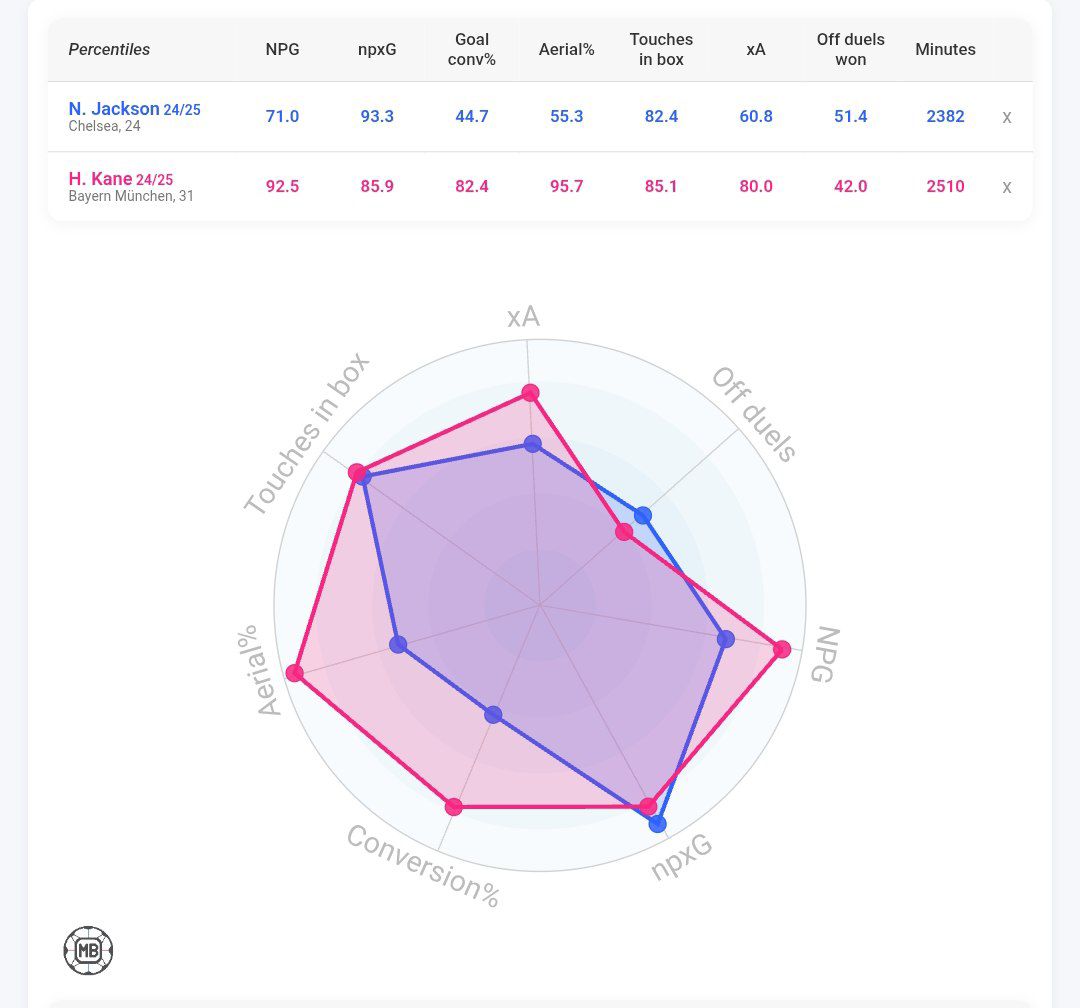Click Jackson's 2382 minutes value
The width and height of the screenshot is (1080, 1008).
point(945,117)
